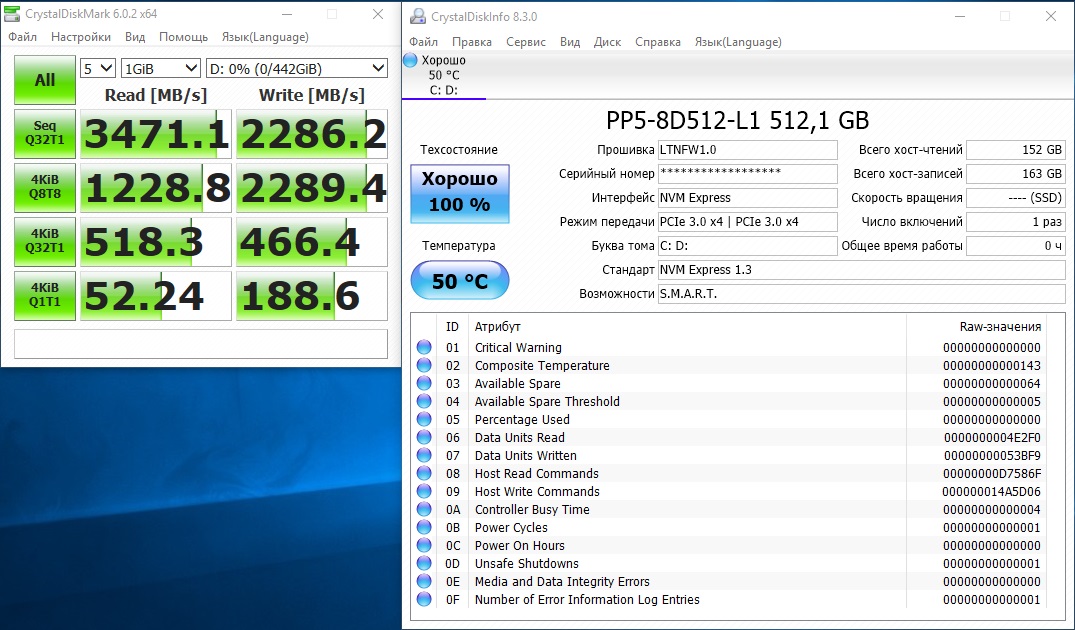Click raw value 0000000004E2F0 of Data Units Read
This screenshot has height=630, width=1075.
[x=992, y=437]
